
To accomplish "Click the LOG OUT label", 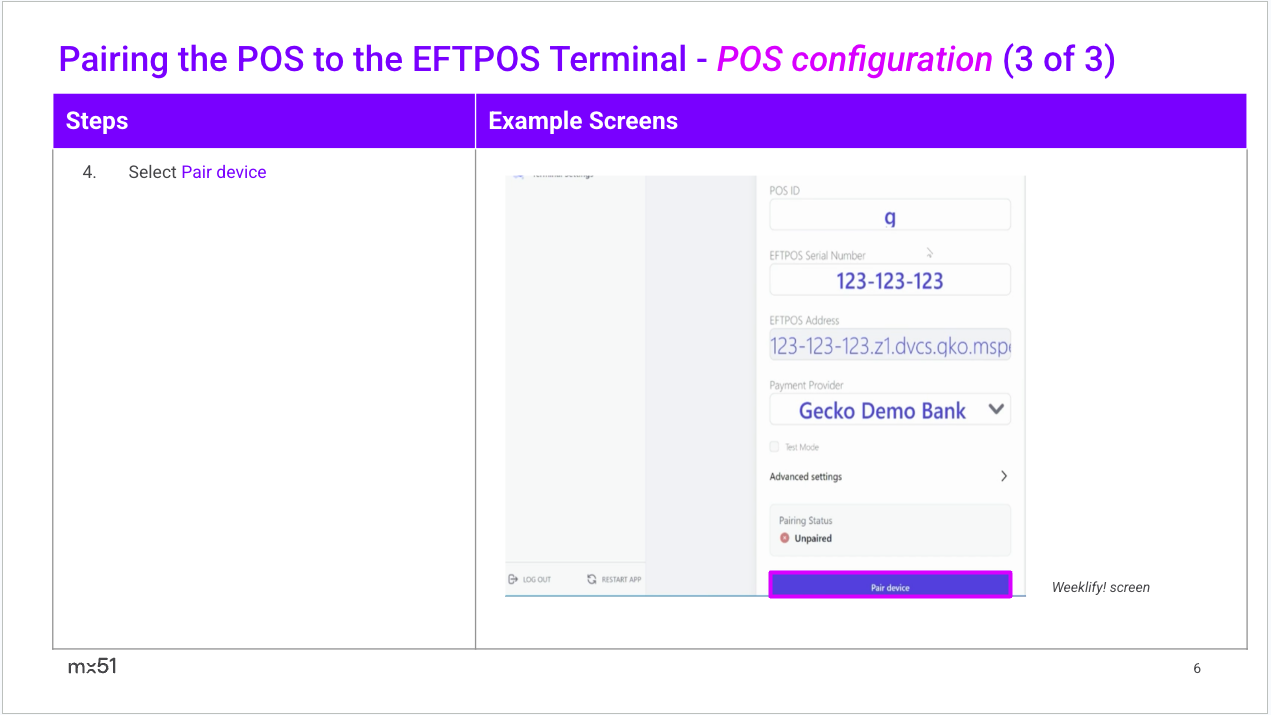I will [537, 580].
